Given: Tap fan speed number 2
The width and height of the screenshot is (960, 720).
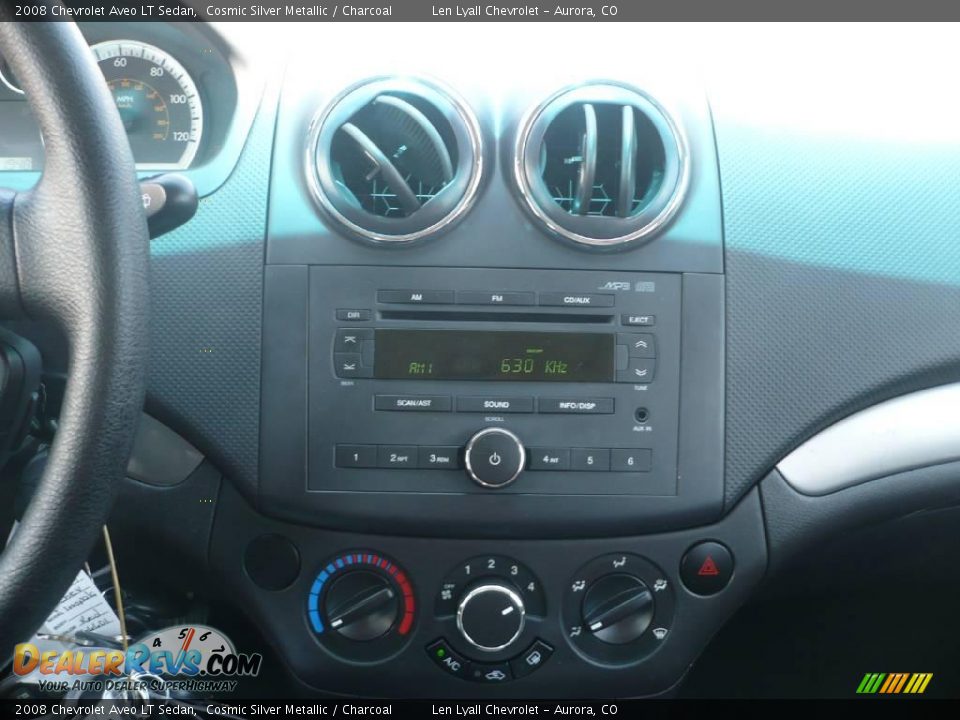Looking at the screenshot, I should click(491, 563).
